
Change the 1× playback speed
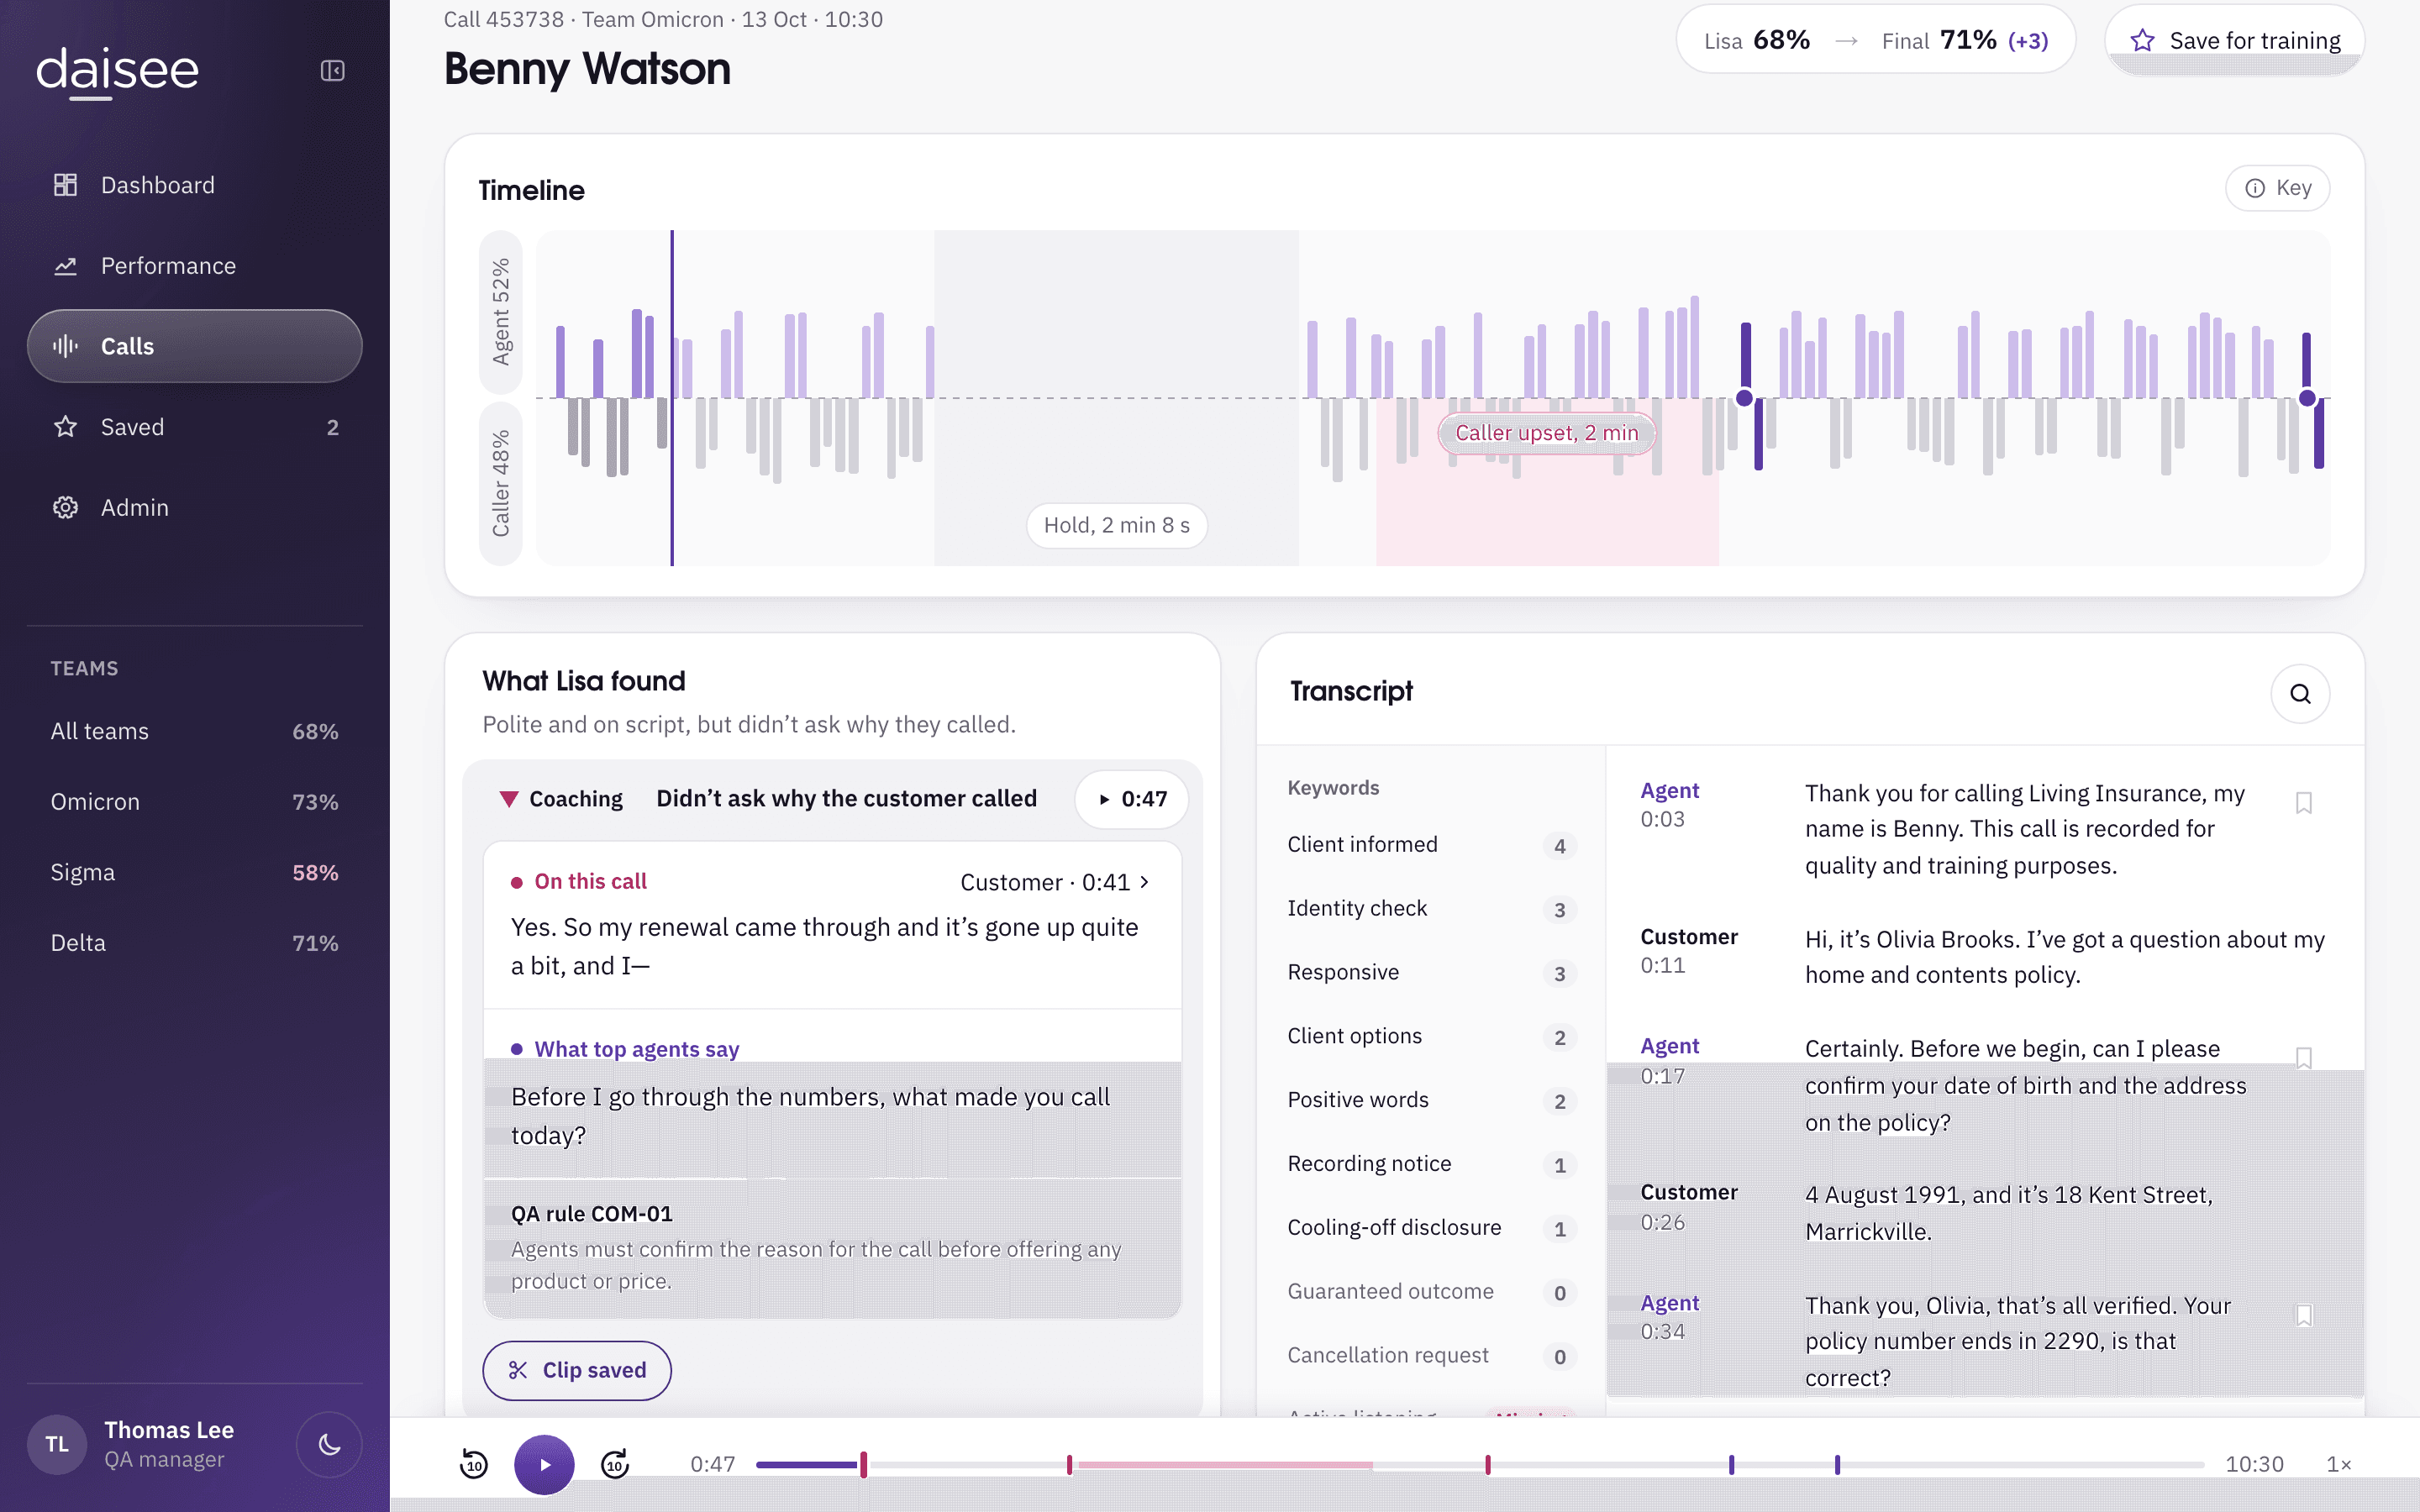pyautogui.click(x=2338, y=1464)
